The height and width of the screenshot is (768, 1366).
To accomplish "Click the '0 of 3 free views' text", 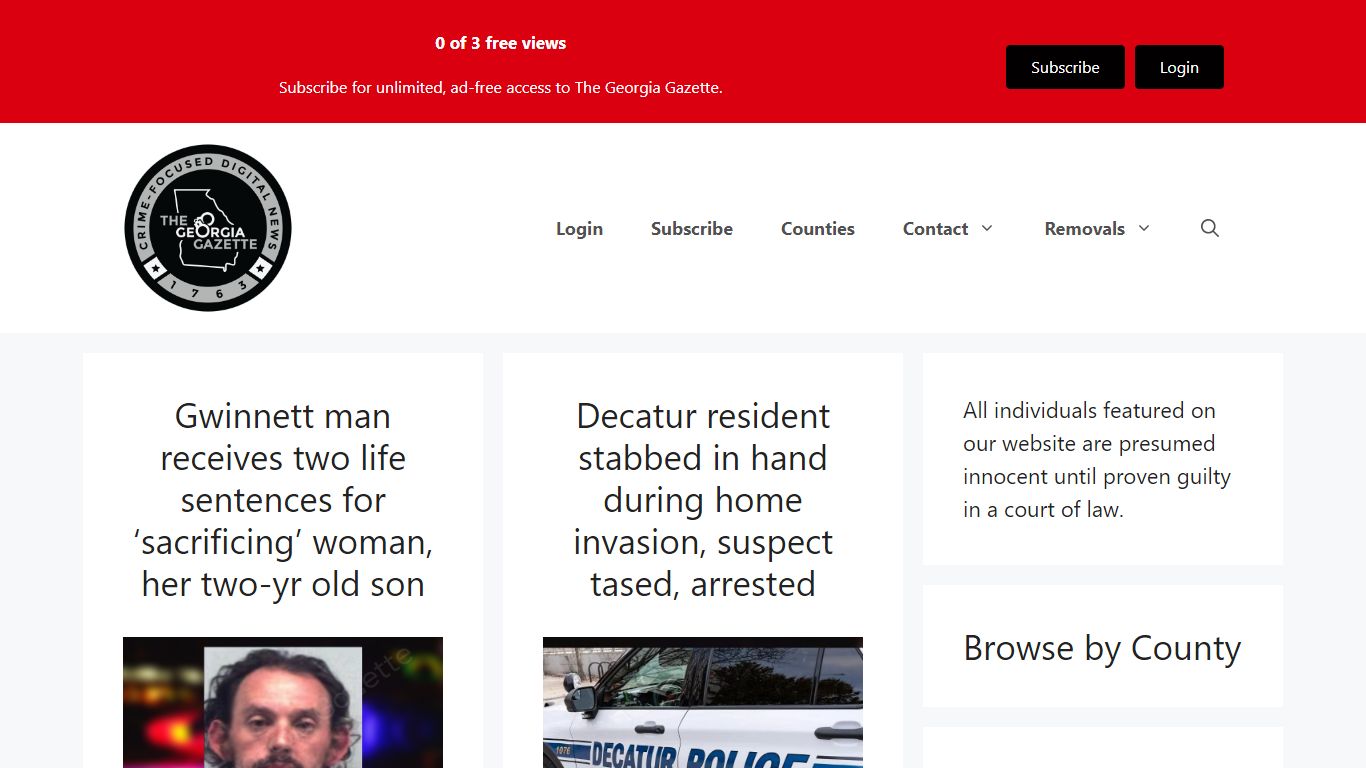I will tap(501, 43).
